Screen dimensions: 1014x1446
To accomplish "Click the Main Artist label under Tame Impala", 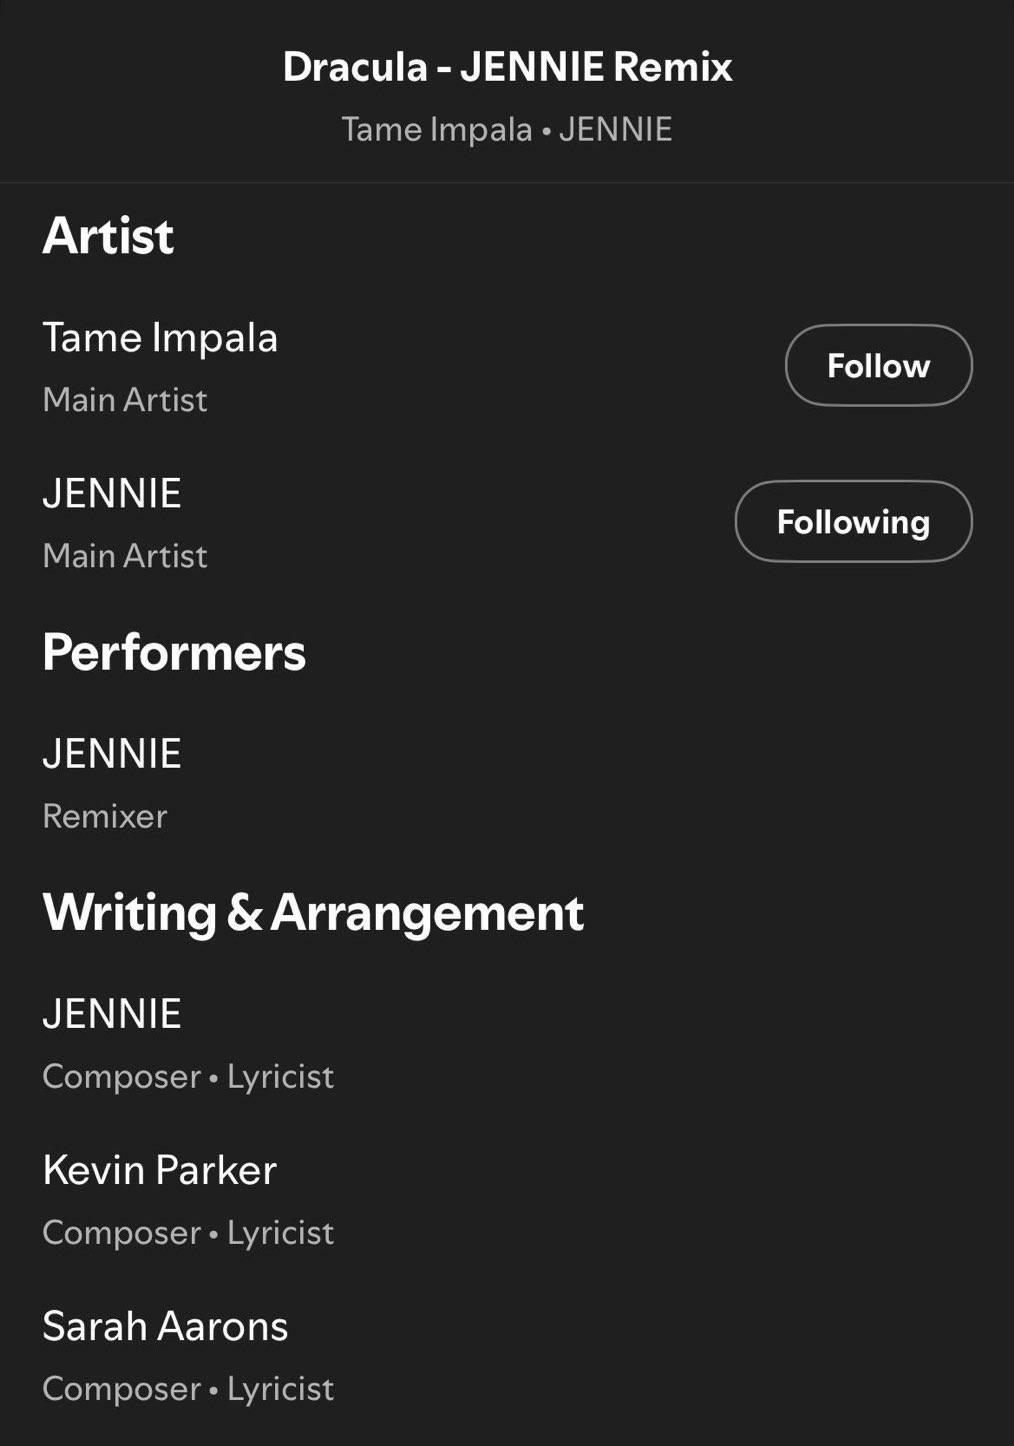I will [125, 400].
